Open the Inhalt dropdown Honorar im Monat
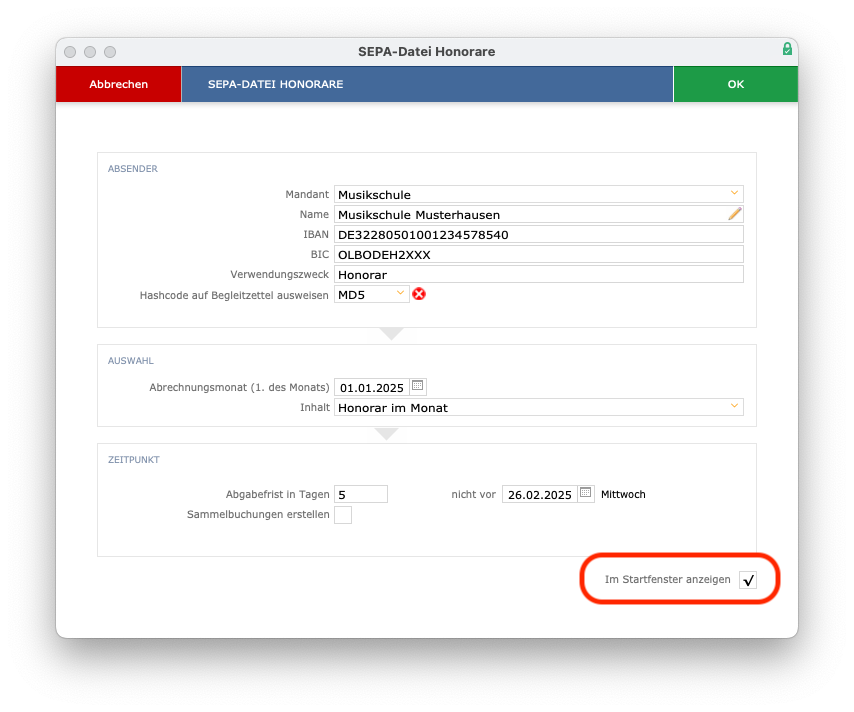 click(x=539, y=407)
